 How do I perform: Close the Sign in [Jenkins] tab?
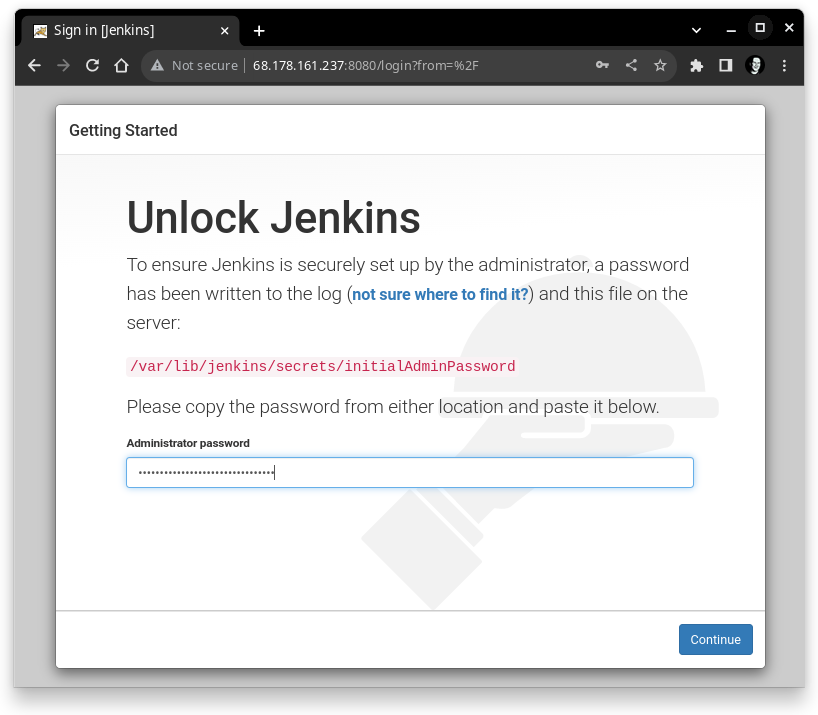pyautogui.click(x=225, y=31)
